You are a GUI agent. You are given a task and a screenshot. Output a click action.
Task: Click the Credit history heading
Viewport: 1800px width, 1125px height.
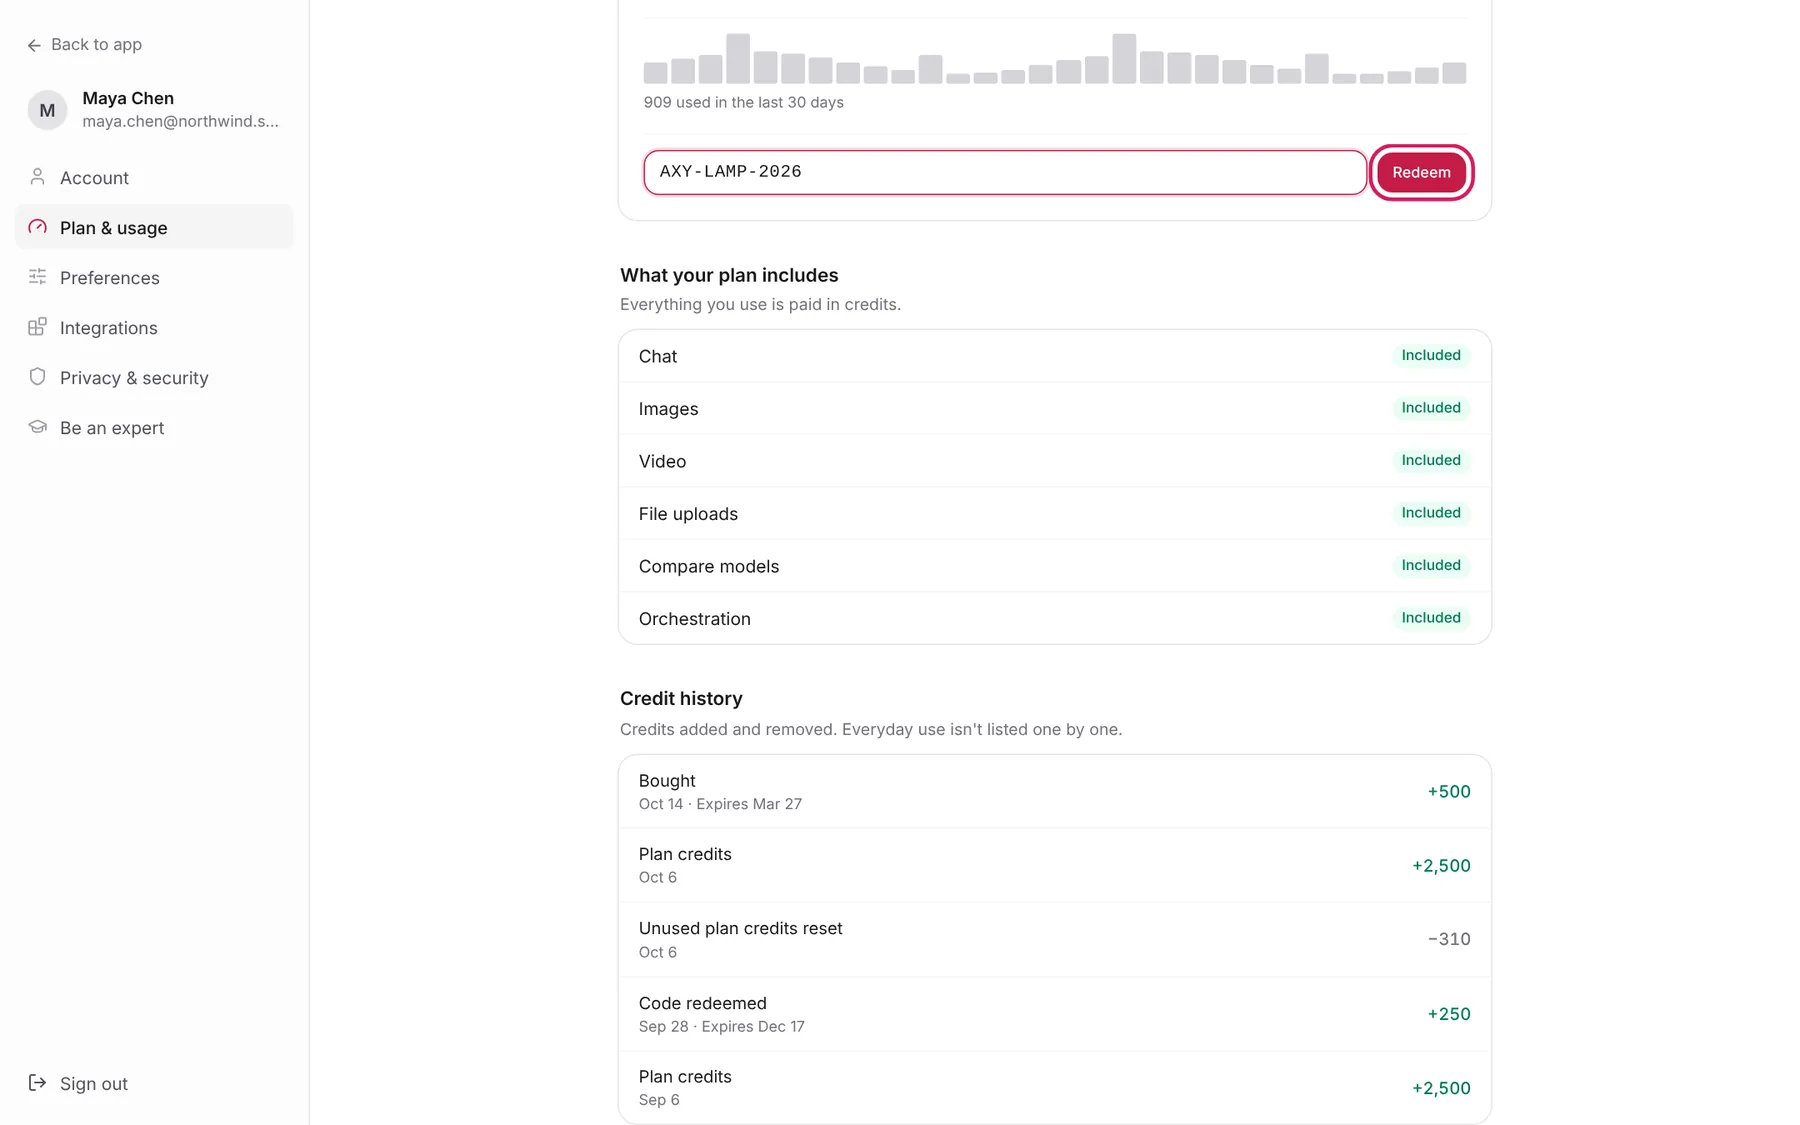click(x=681, y=698)
